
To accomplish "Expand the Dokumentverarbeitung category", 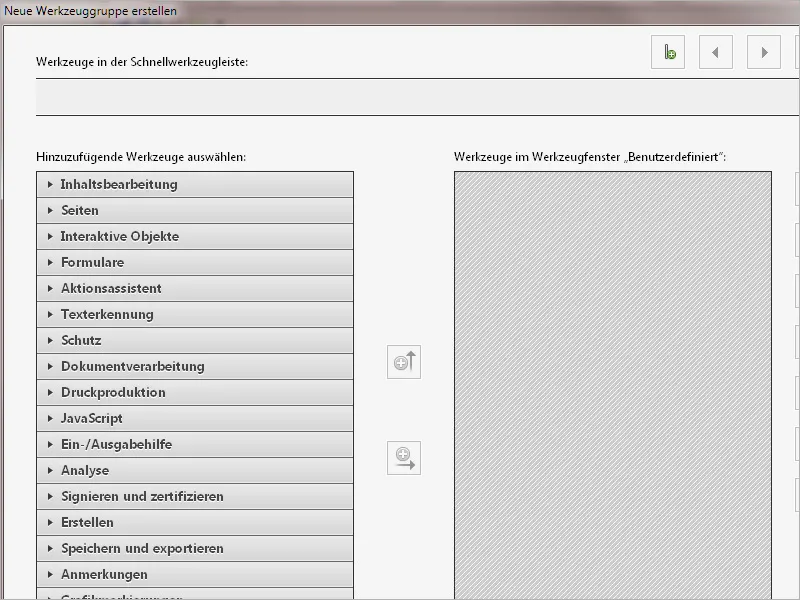I will [195, 367].
